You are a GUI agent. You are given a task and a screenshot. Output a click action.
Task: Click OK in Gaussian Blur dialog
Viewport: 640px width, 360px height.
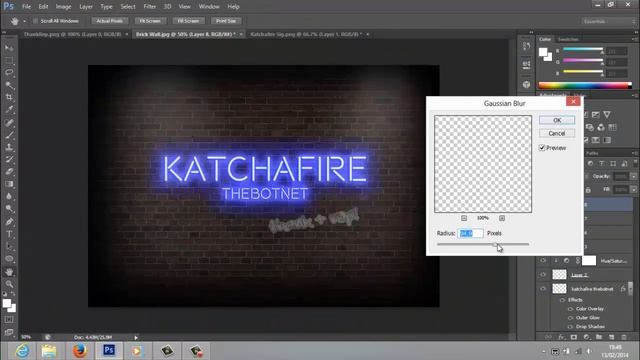(x=557, y=120)
